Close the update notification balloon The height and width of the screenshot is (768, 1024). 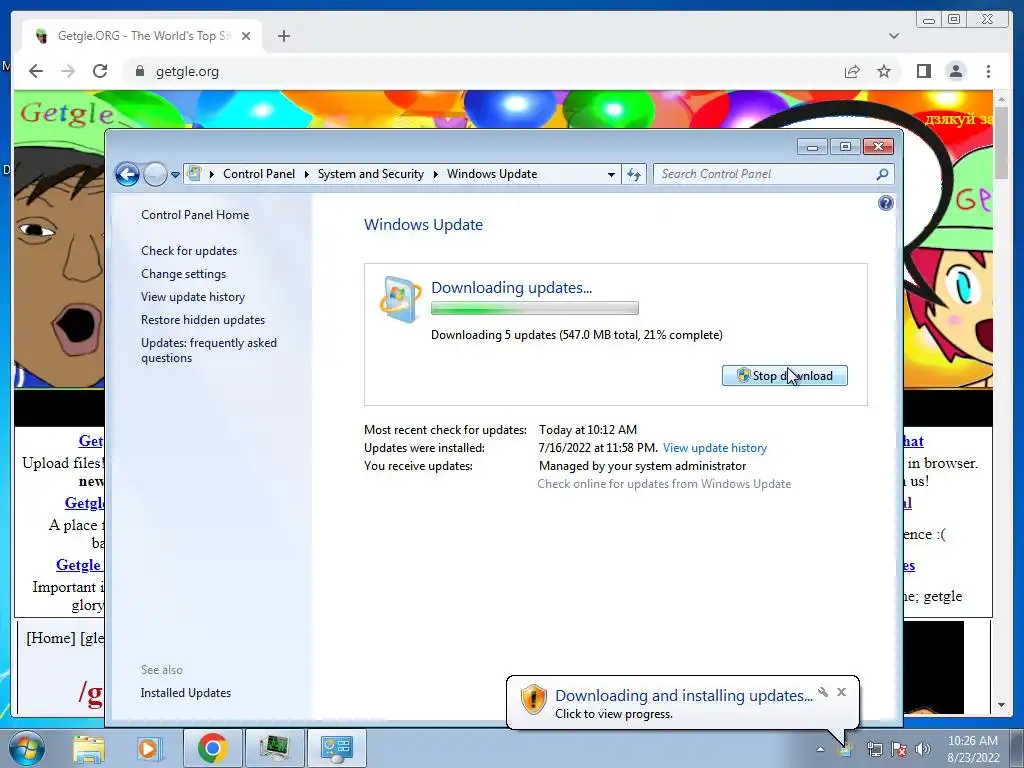click(841, 692)
